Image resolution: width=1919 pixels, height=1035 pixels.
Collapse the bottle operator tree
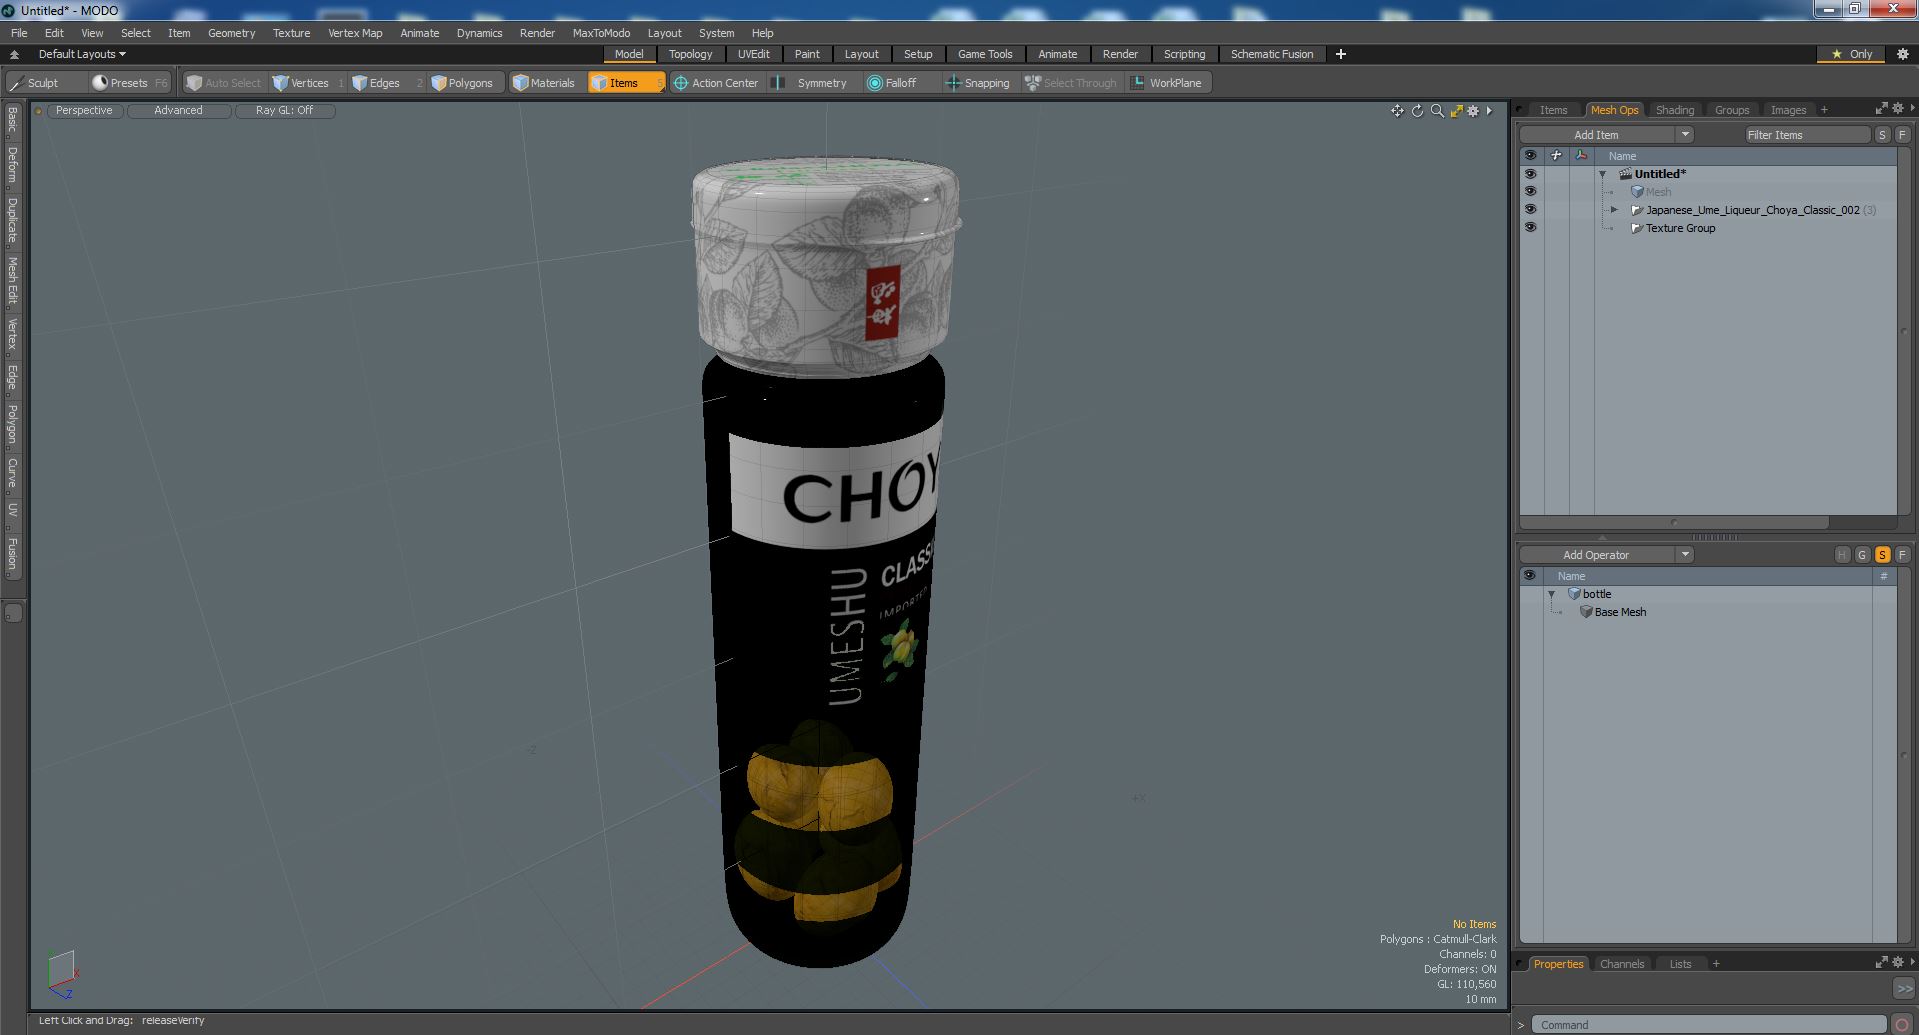1552,594
